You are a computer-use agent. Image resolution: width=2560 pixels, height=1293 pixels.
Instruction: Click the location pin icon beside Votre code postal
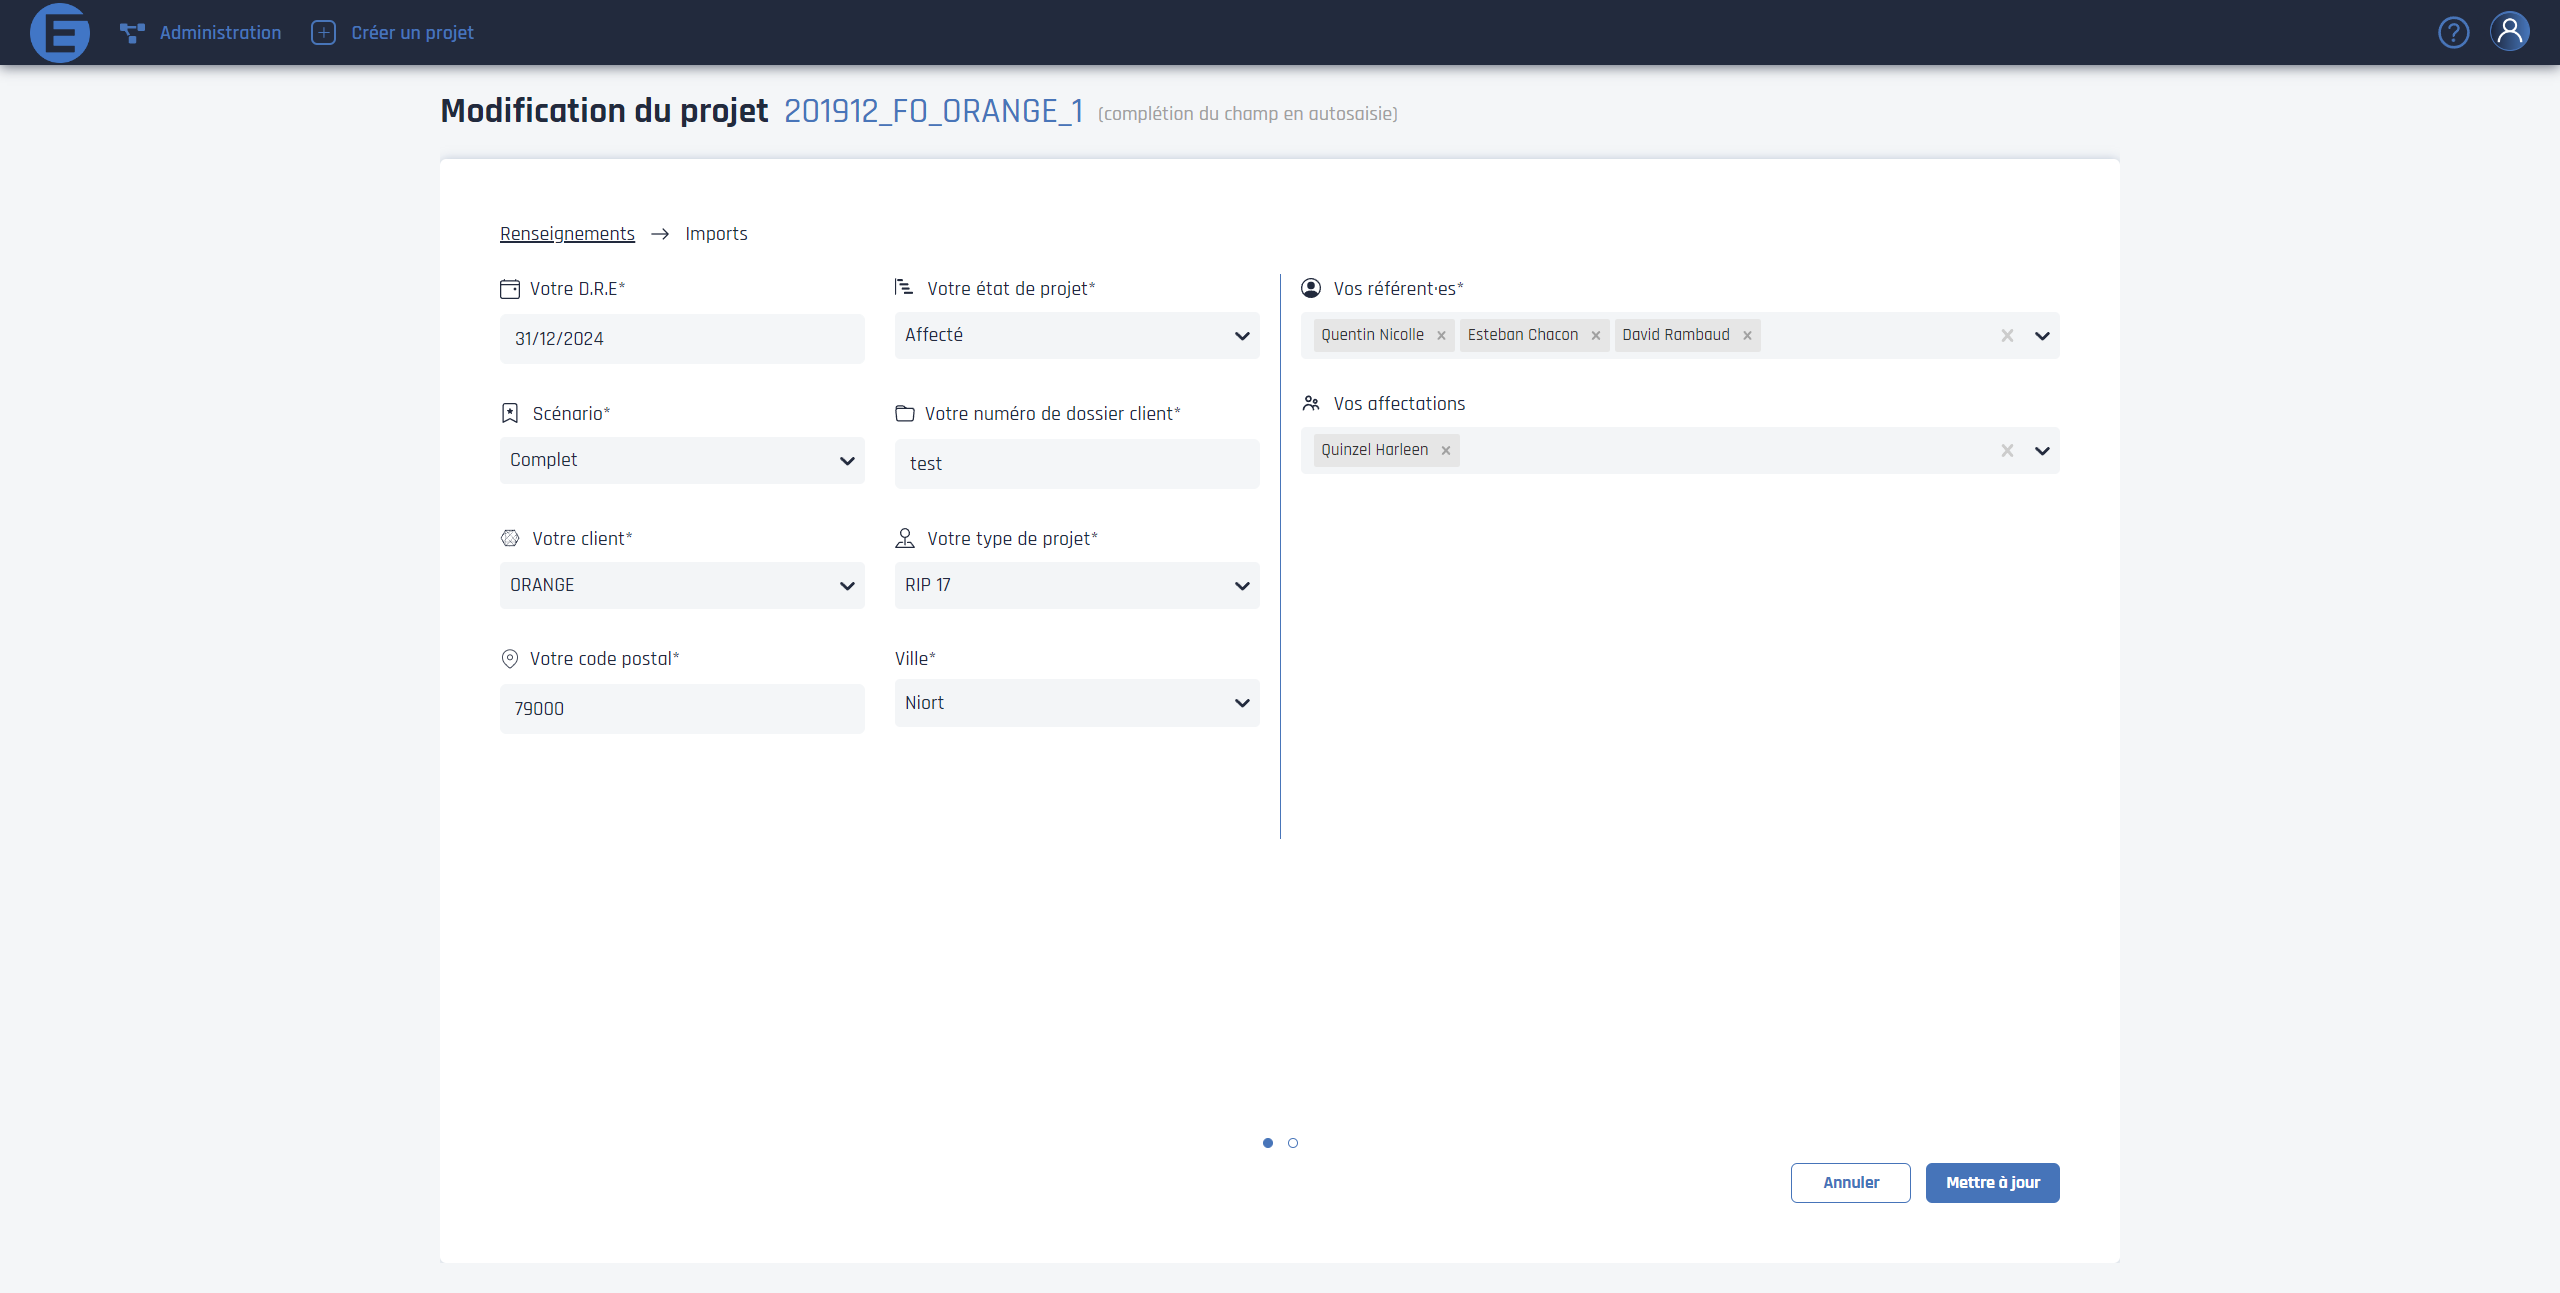click(x=510, y=659)
